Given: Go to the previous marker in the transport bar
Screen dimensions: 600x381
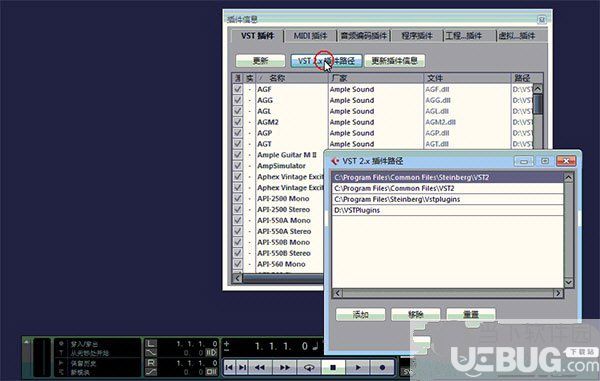Looking at the screenshot, I should click(x=229, y=367).
